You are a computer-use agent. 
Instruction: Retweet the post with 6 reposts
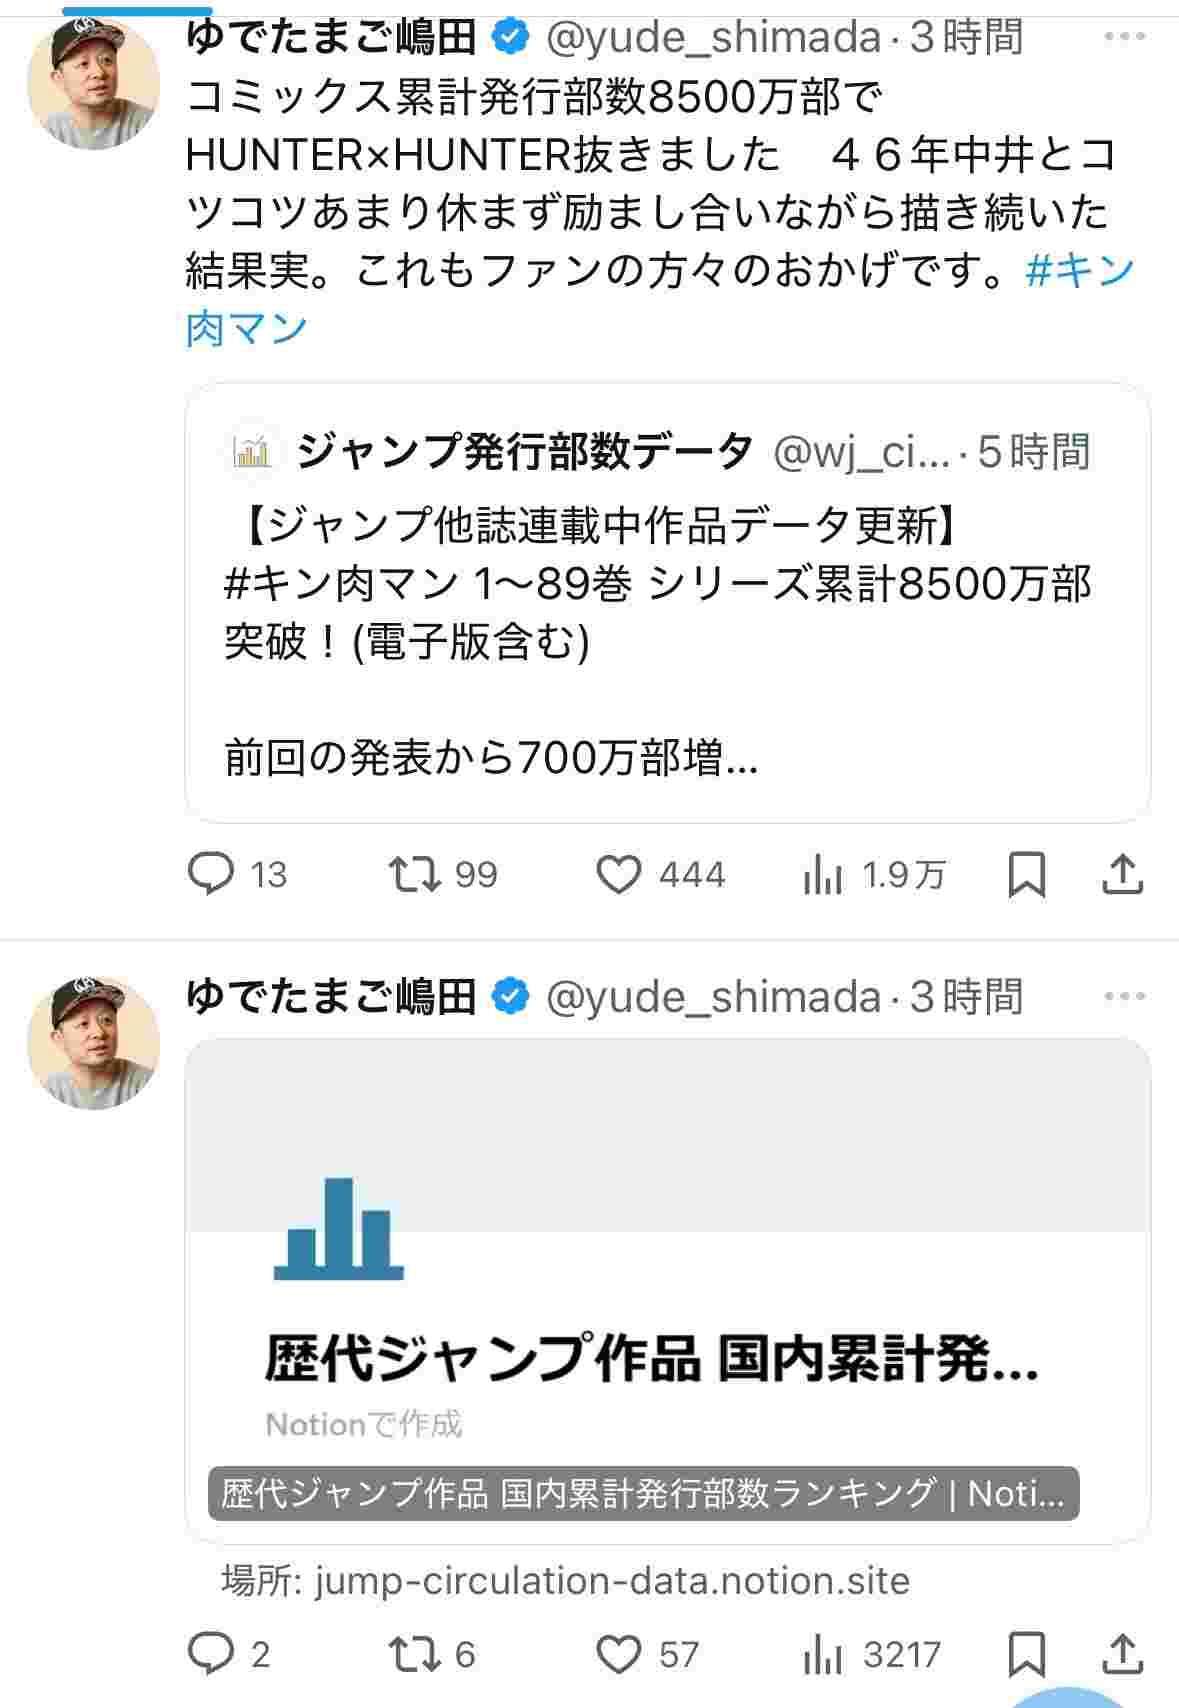[x=415, y=1654]
